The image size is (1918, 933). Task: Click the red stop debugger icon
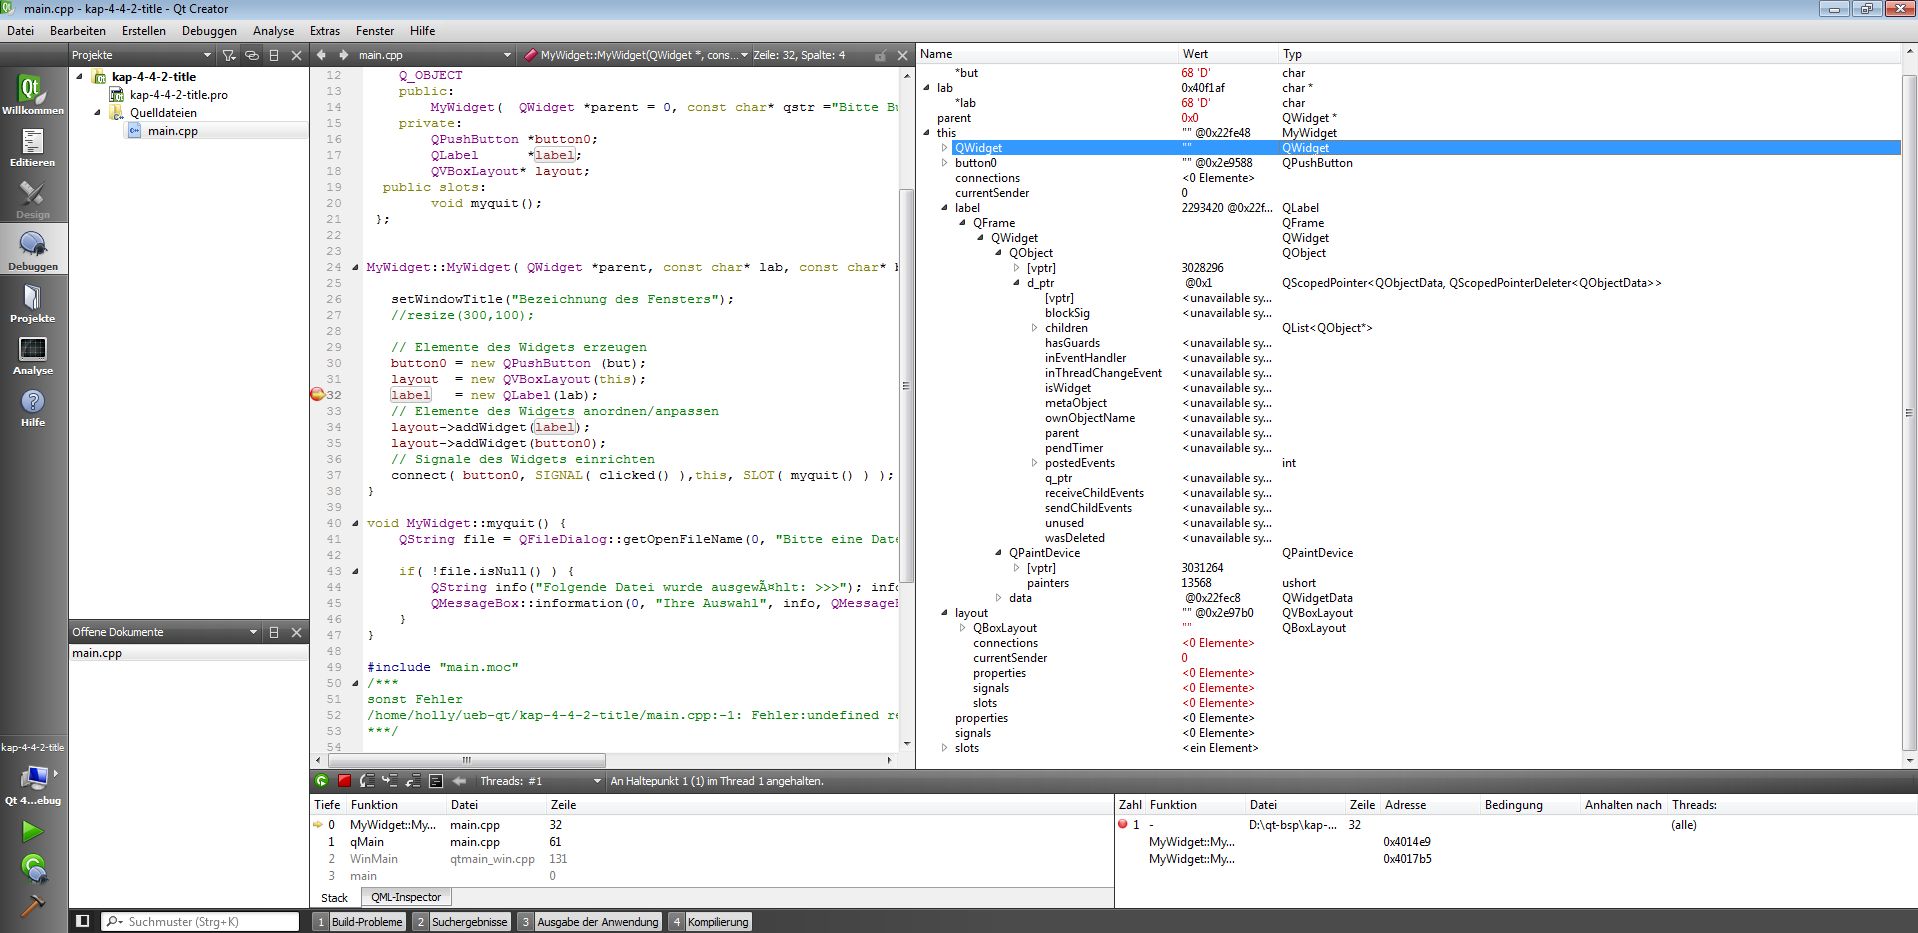tap(344, 781)
